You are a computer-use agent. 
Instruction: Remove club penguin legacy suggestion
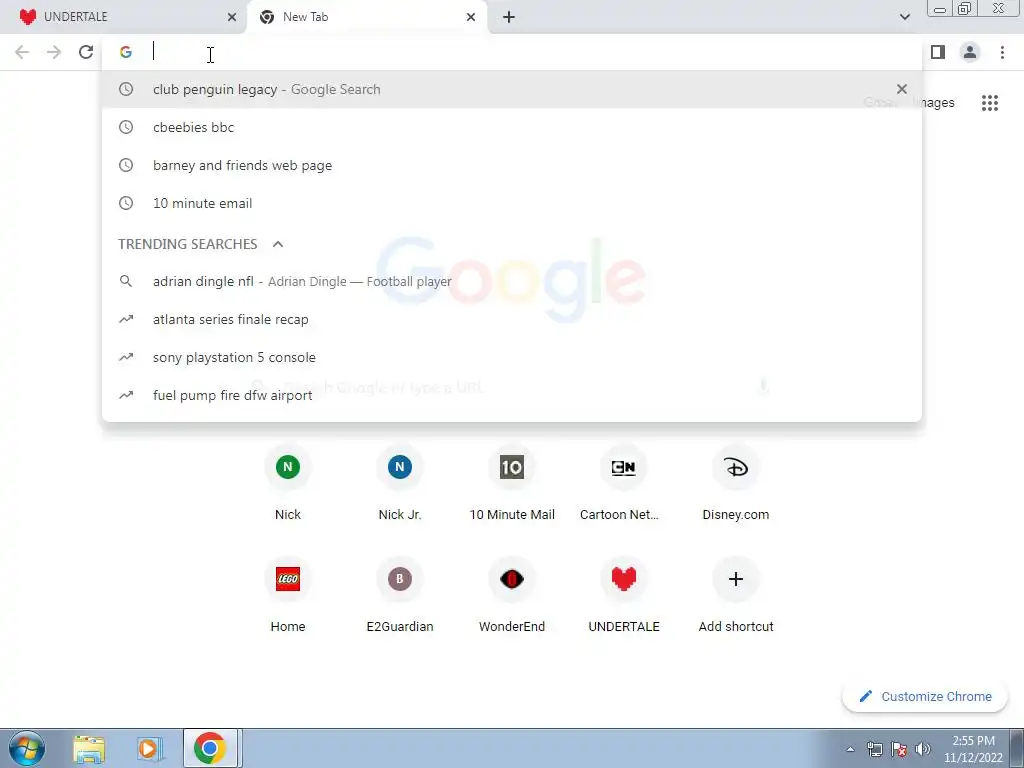click(x=902, y=89)
